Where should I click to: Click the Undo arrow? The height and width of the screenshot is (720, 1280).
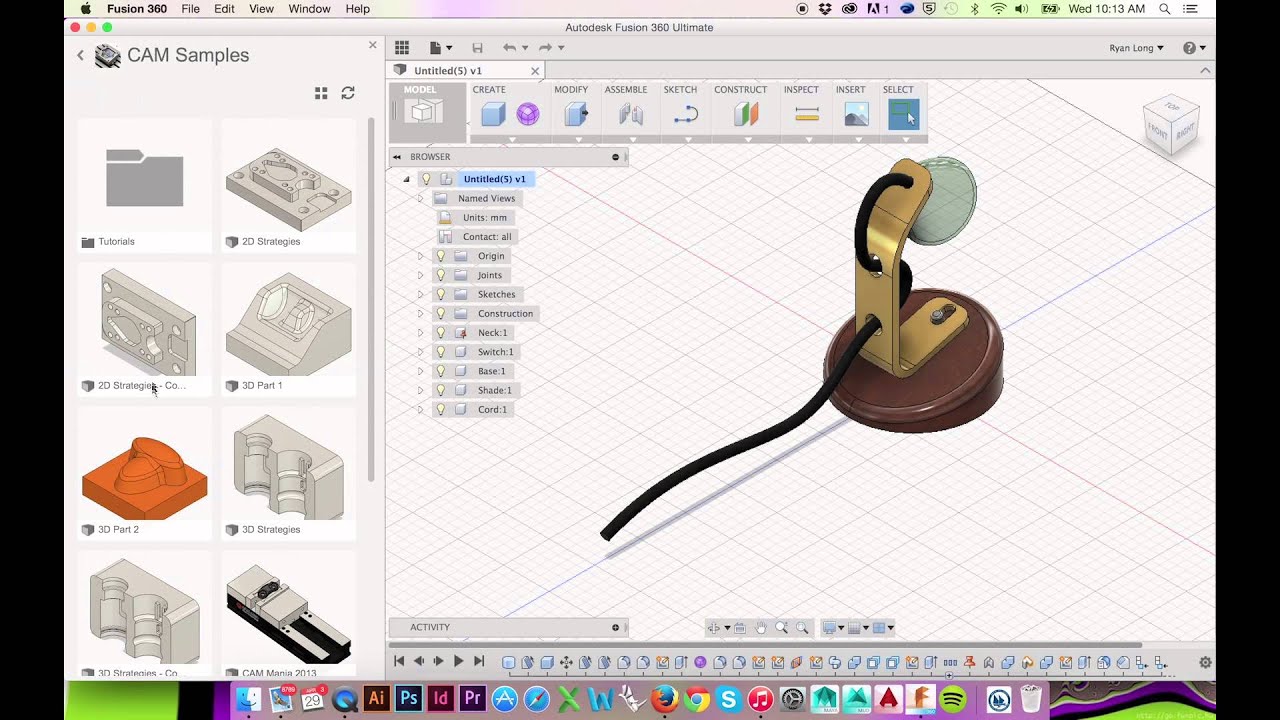(x=509, y=47)
